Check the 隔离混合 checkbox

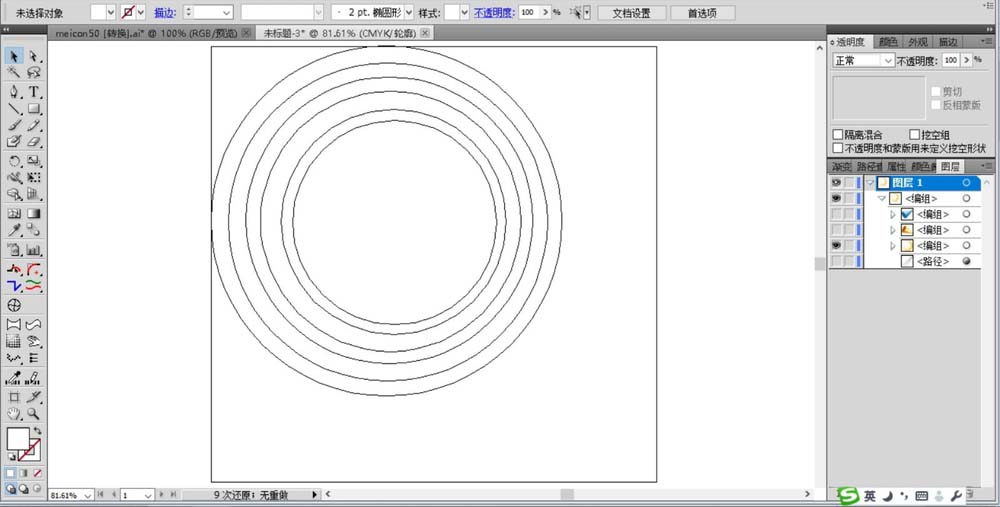838,135
